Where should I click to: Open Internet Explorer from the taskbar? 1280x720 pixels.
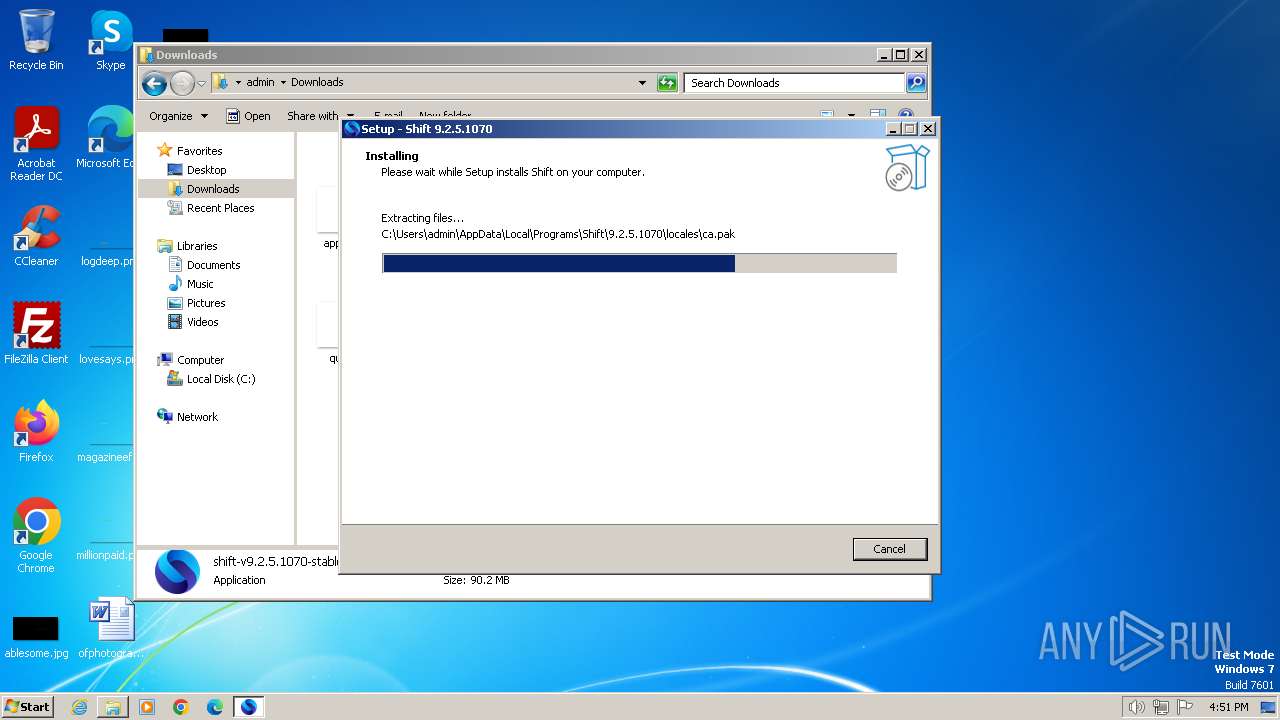(79, 707)
